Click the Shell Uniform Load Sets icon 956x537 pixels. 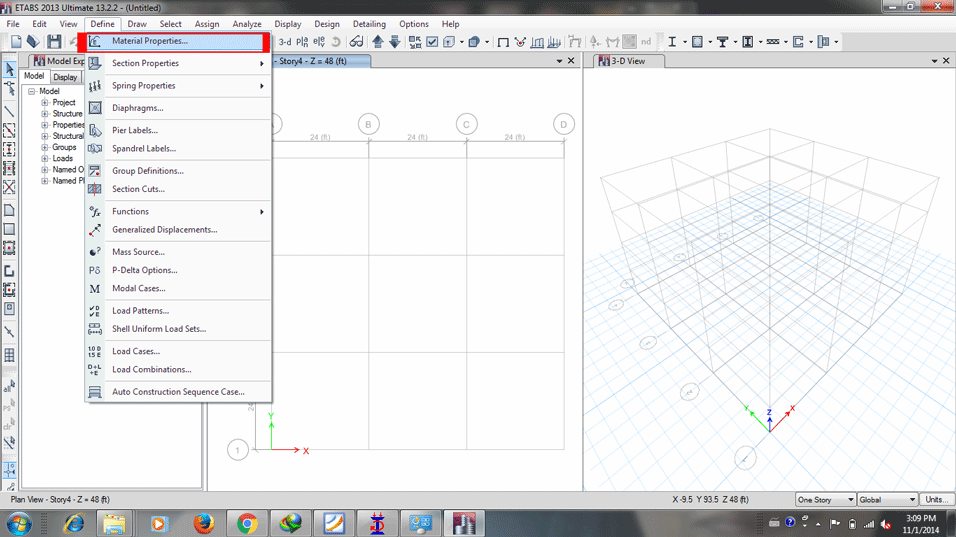click(x=95, y=329)
